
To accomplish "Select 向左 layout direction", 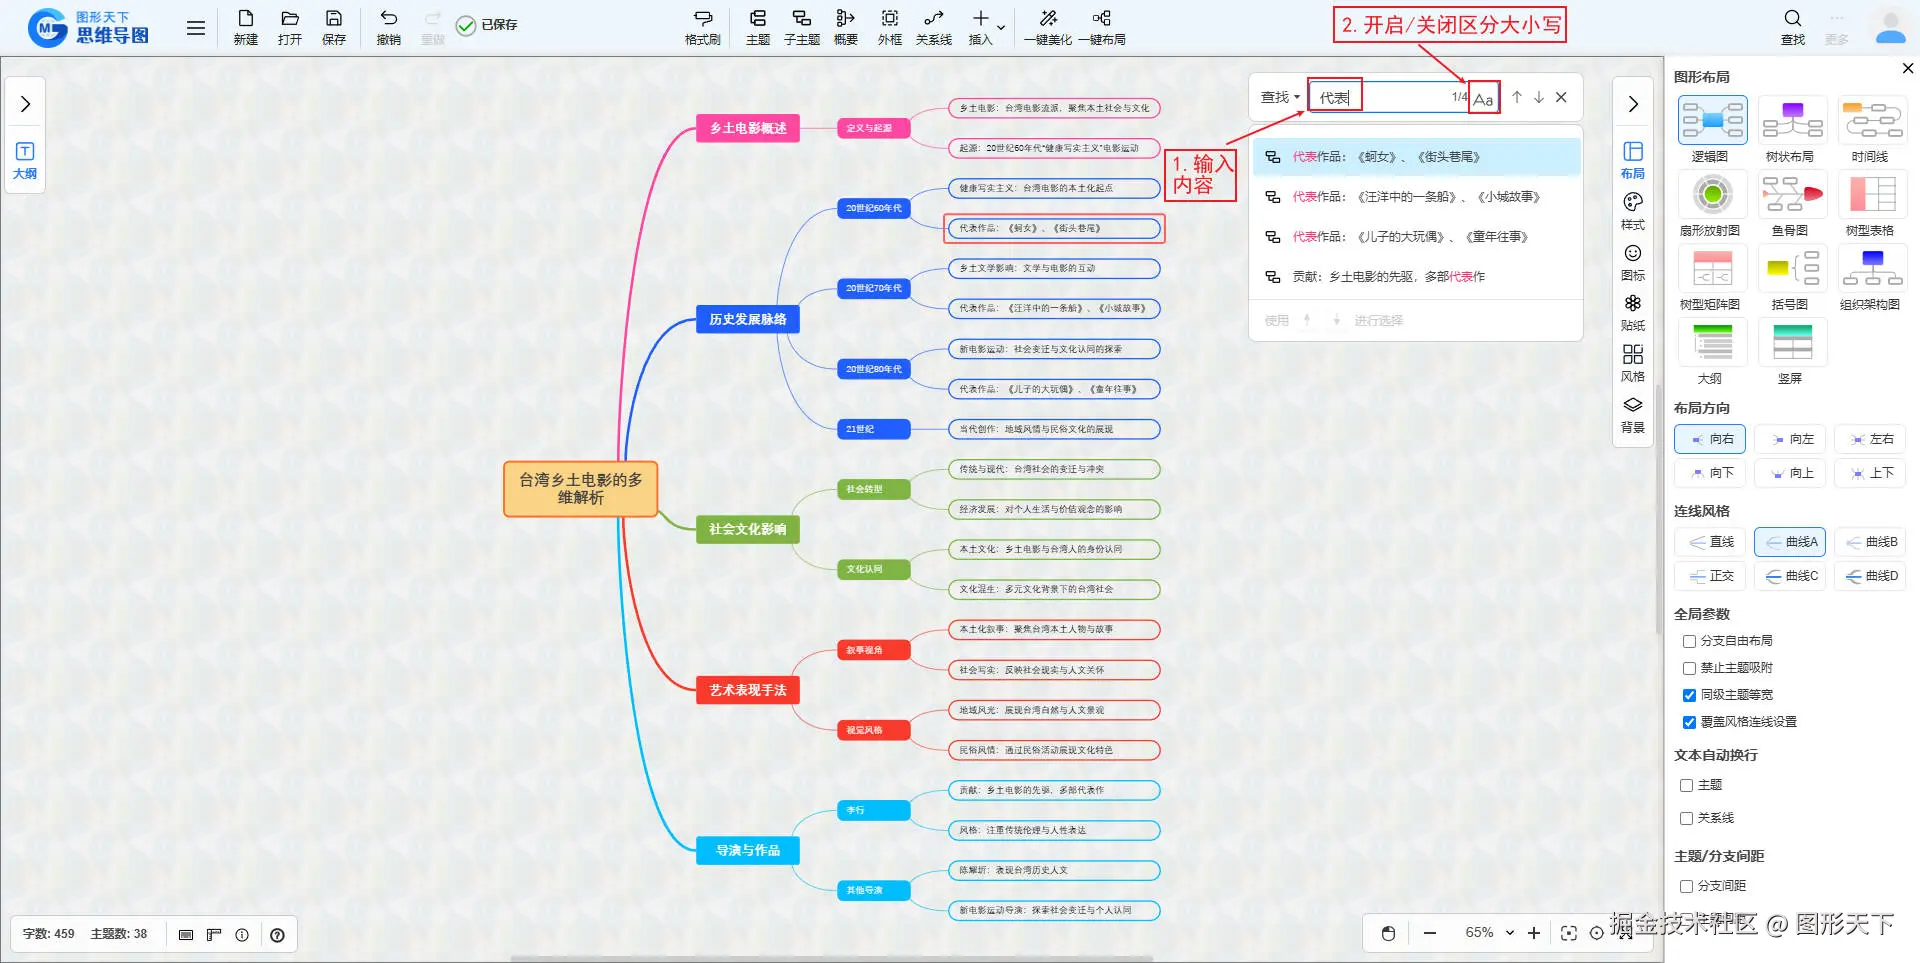I will [1790, 439].
